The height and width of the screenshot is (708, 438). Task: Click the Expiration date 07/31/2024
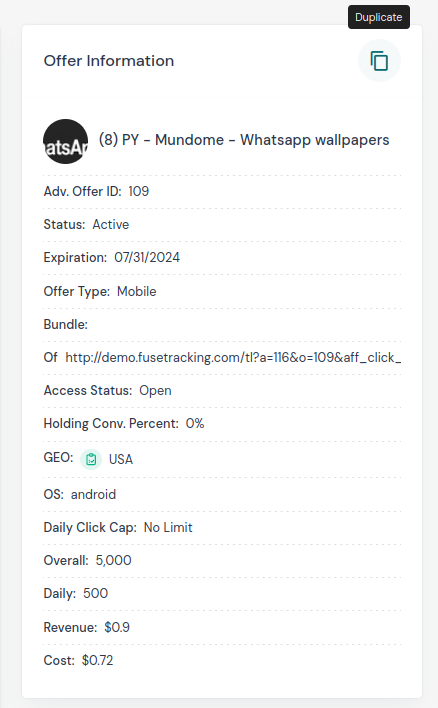pos(147,257)
